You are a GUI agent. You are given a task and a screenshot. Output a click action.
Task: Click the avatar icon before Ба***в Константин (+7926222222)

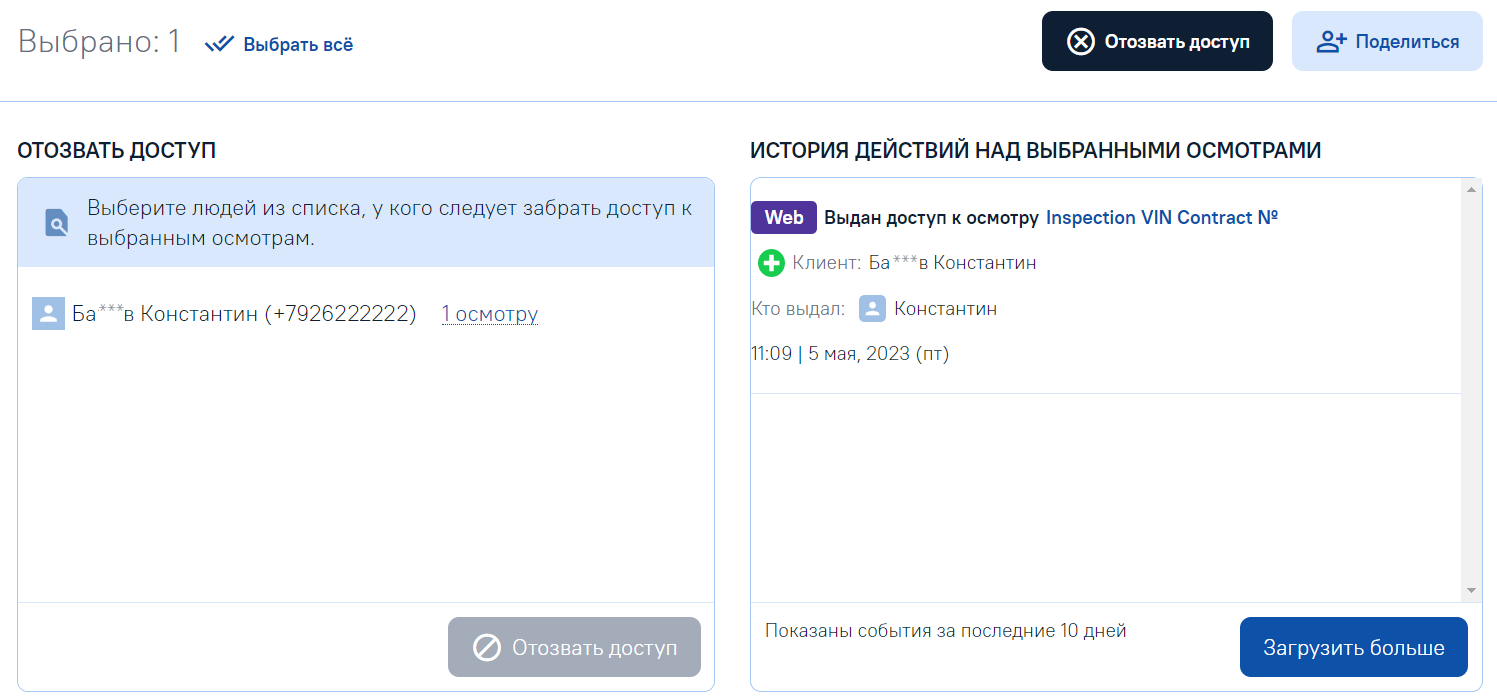[x=48, y=314]
